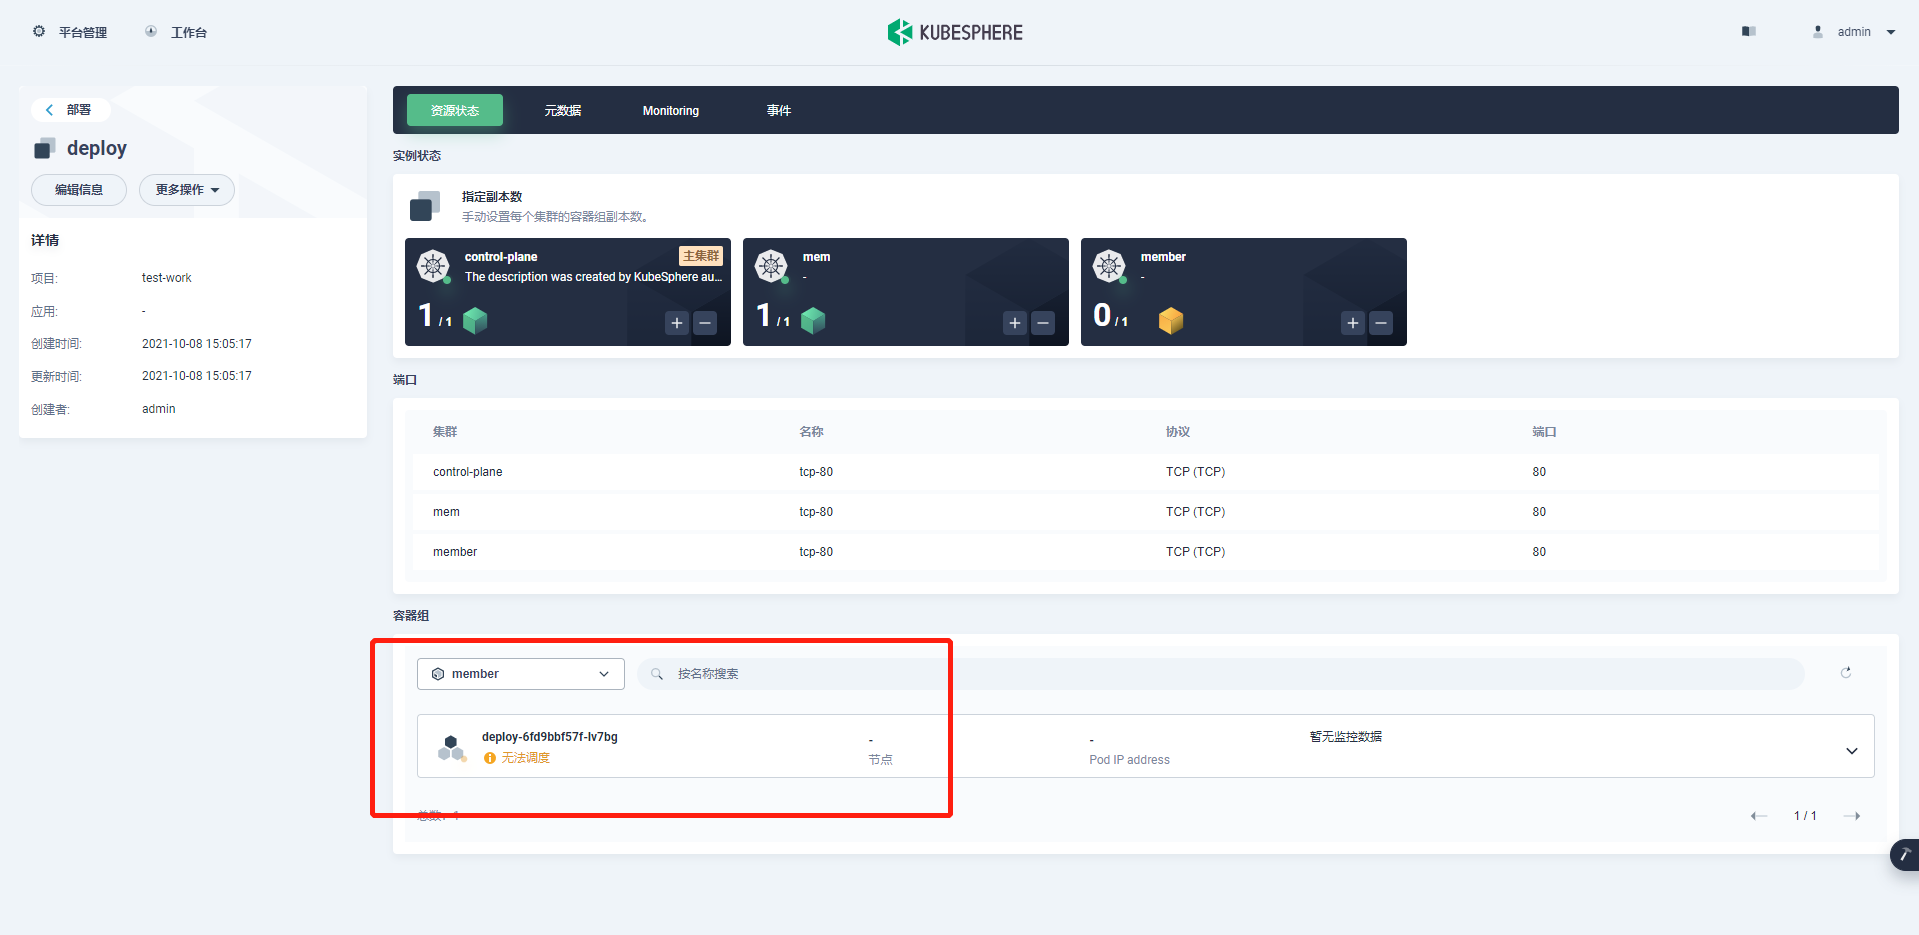Click the 按名称搜索 pod search field
1919x935 pixels.
click(x=1220, y=674)
